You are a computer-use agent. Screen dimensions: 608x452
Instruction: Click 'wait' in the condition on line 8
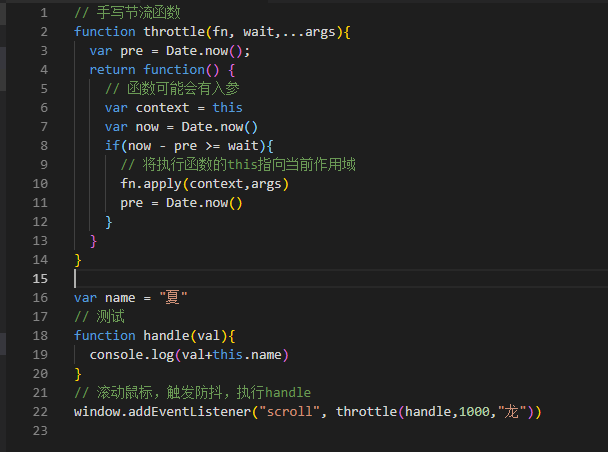(243, 146)
